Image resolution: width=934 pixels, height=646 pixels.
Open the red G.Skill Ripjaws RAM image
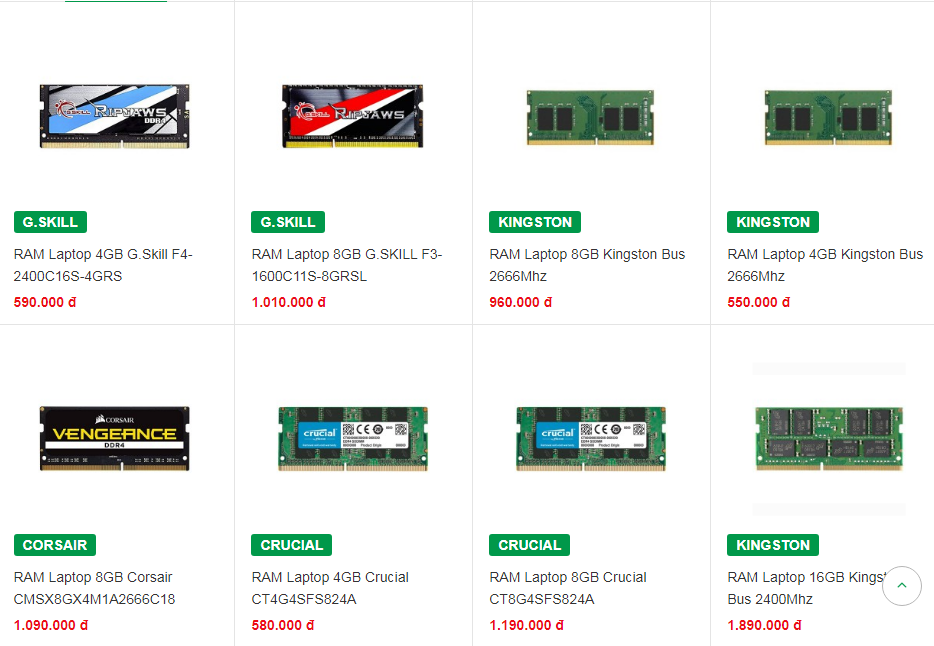[x=353, y=116]
